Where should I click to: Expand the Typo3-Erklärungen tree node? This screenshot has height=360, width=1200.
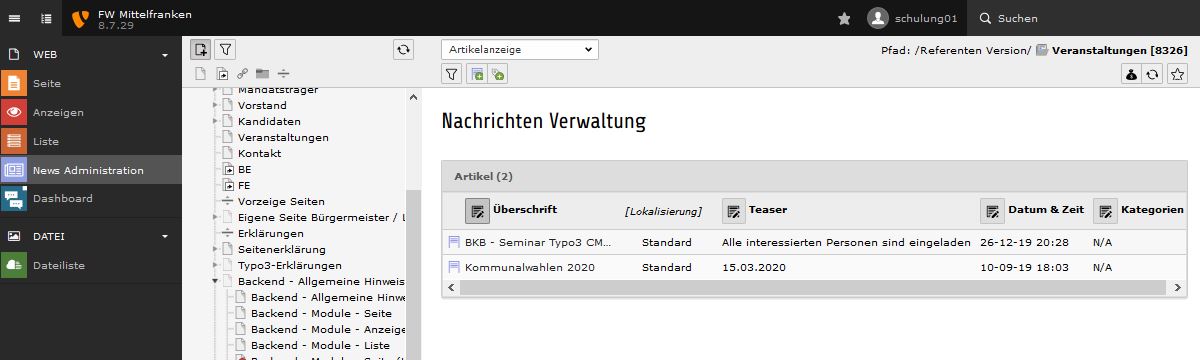pyautogui.click(x=215, y=265)
